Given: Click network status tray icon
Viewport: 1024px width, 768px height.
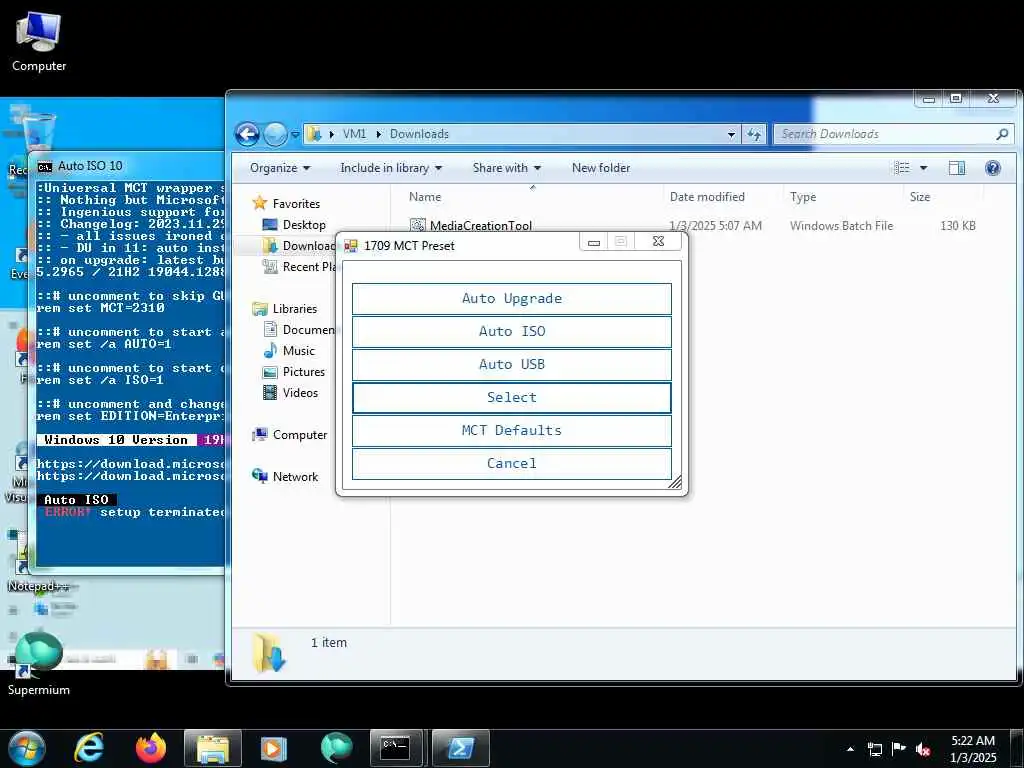Looking at the screenshot, I should tap(874, 749).
